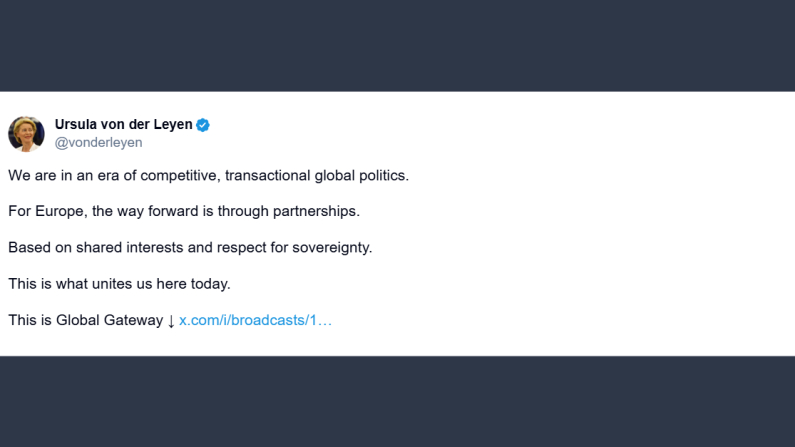Viewport: 795px width, 447px height.
Task: Click the "For Europe, the way forward" line
Action: click(183, 212)
